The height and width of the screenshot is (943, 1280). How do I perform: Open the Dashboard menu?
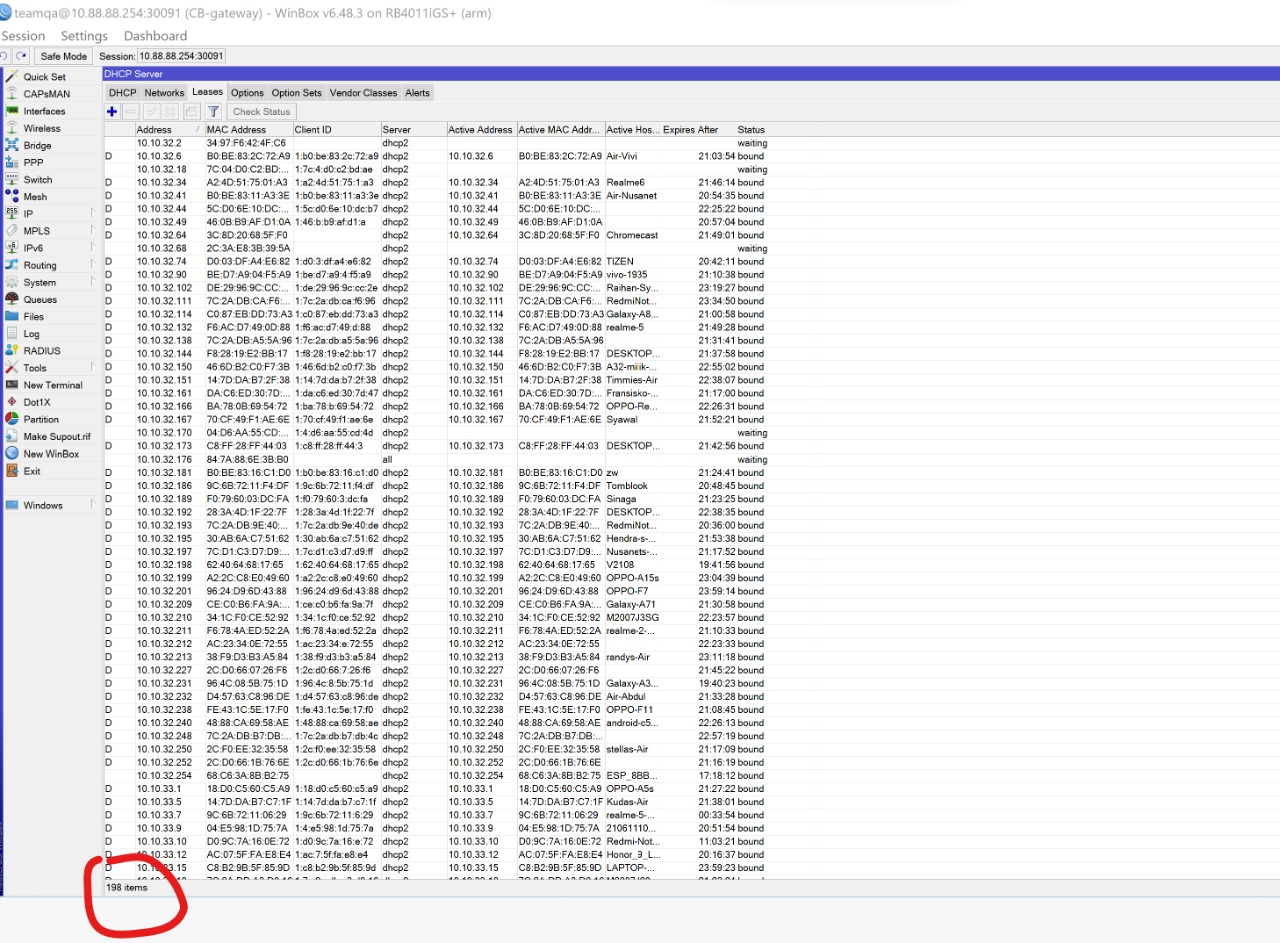click(155, 36)
